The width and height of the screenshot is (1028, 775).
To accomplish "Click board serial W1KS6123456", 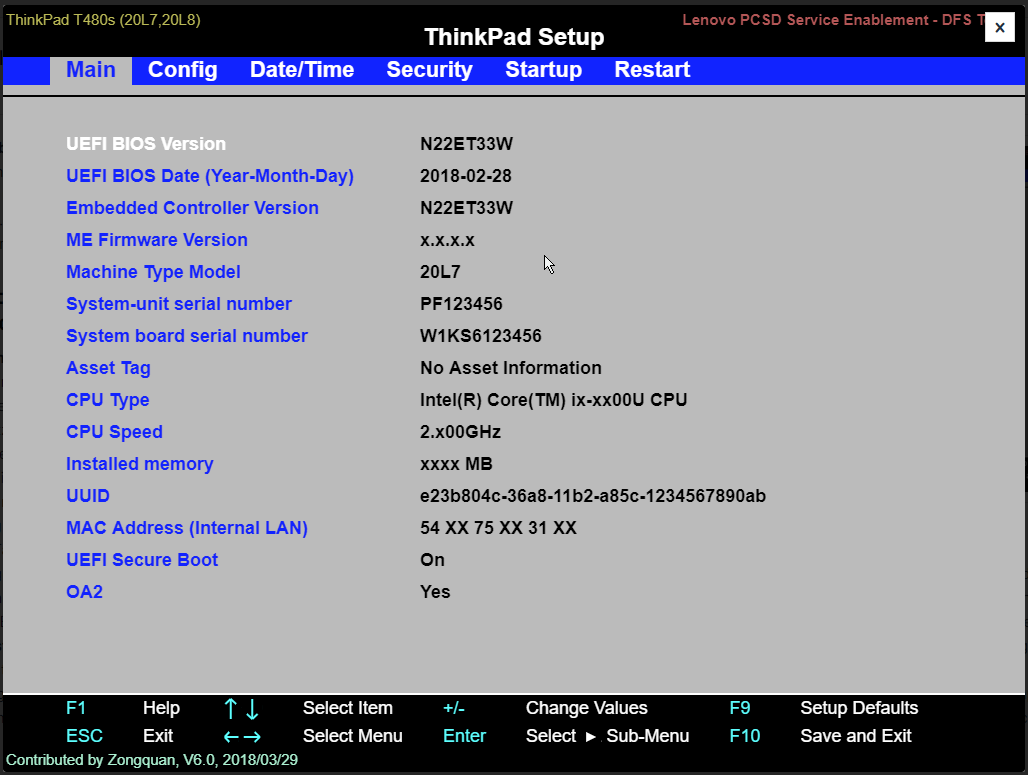I will (x=481, y=336).
